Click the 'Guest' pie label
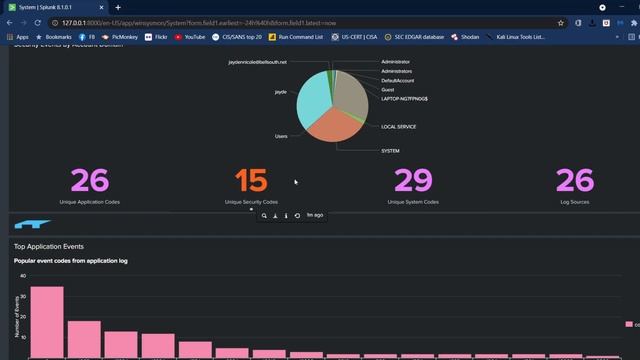Viewport: 640px width, 360px height. pos(387,89)
